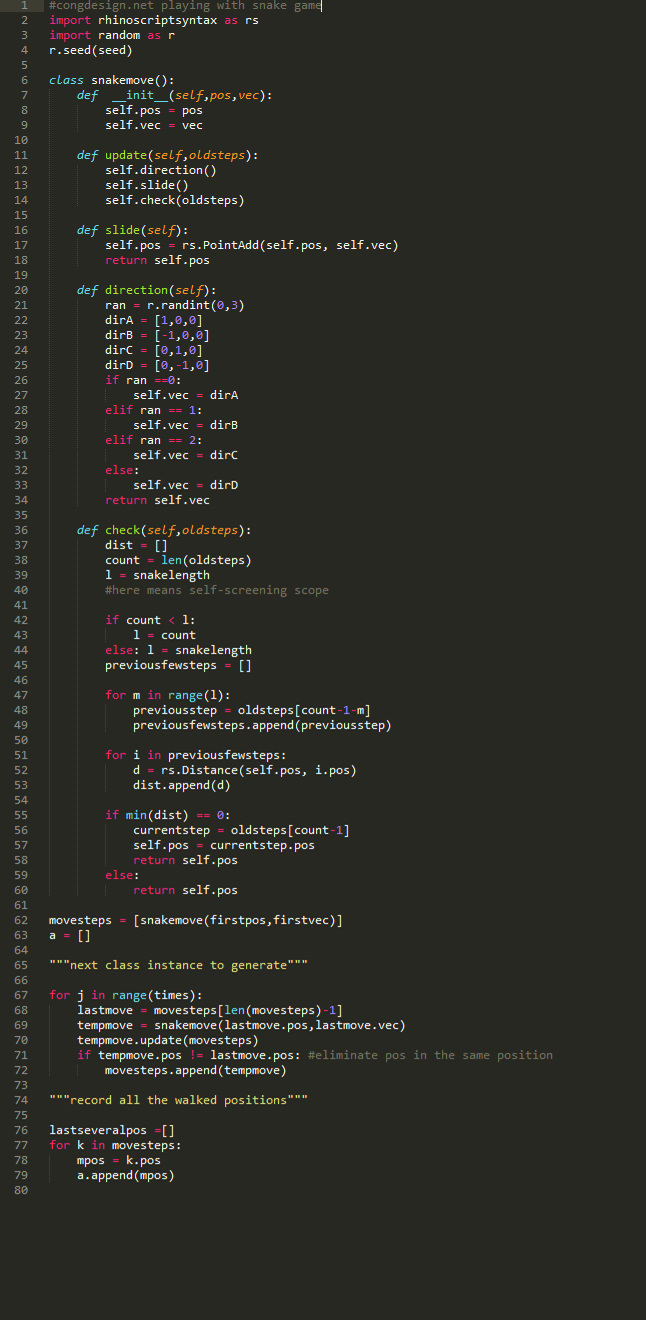Click 'def update(self,oldsteps):' definition
646x1320 pixels.
pos(168,155)
